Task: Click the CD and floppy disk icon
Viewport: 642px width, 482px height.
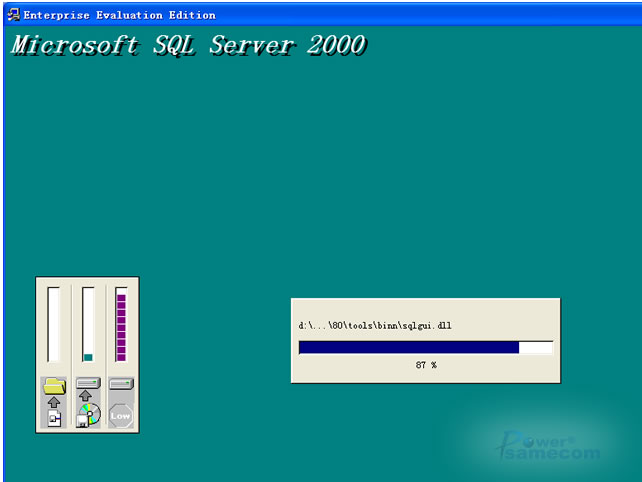Action: tap(88, 415)
